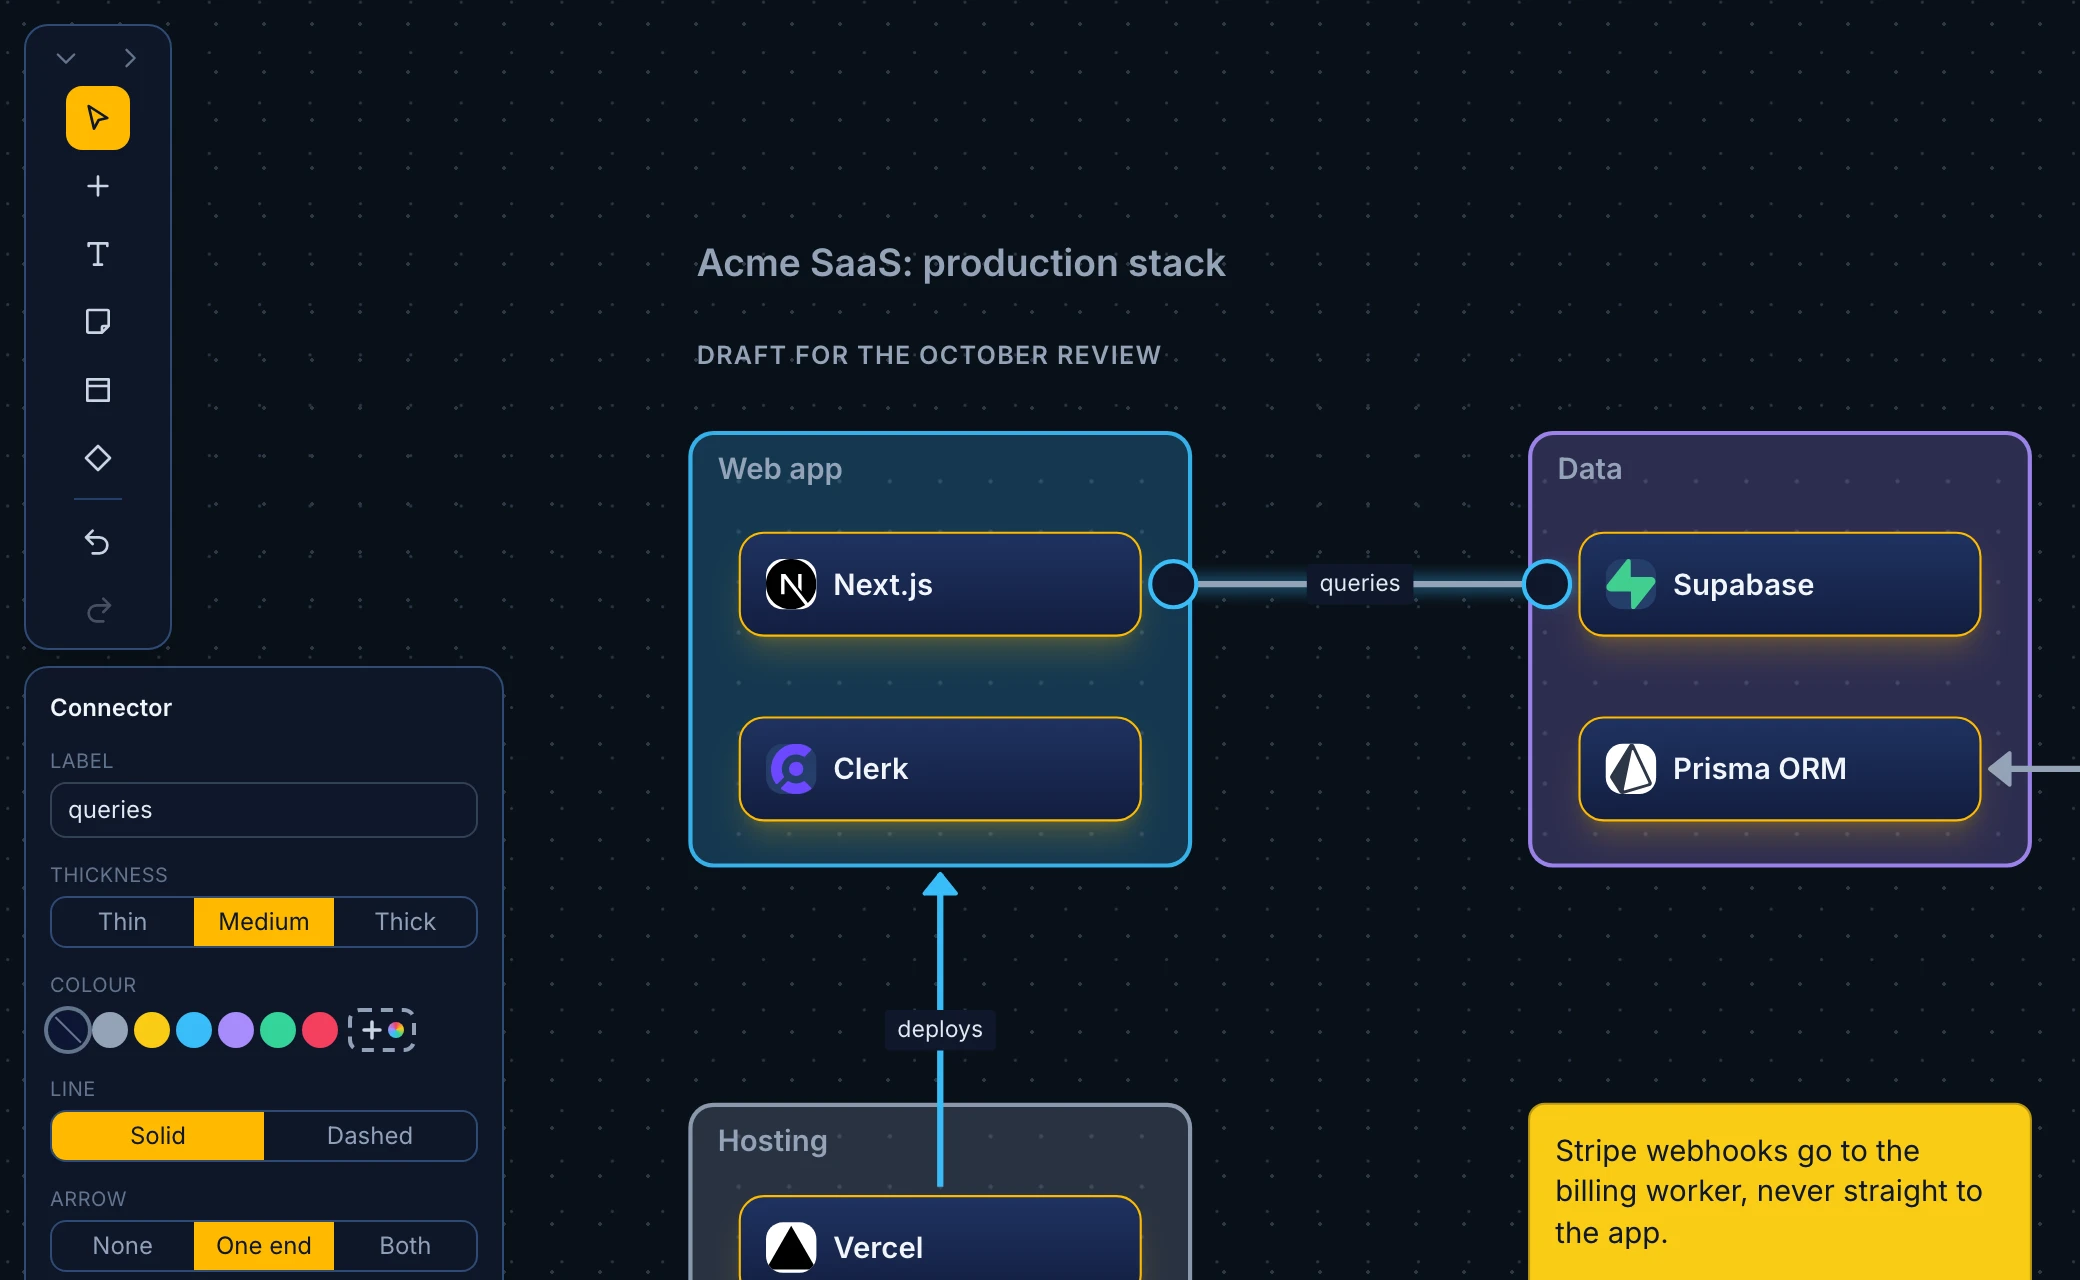Set connector thickness to Medium

[x=264, y=921]
